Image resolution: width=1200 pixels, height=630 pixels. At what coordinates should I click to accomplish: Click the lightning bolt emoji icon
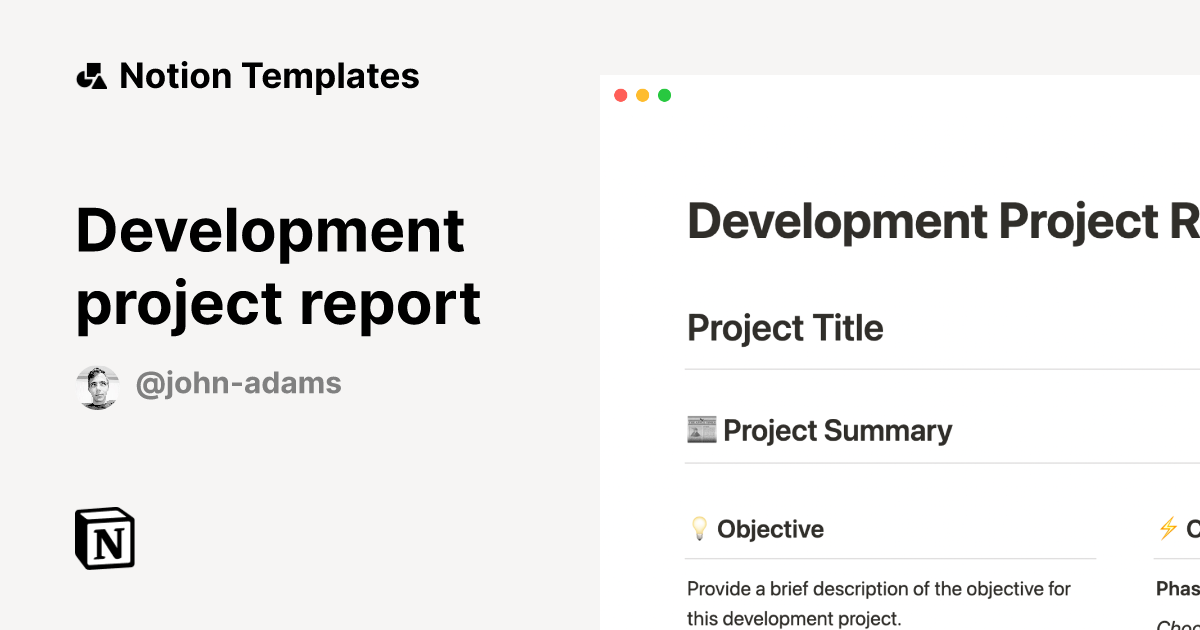coord(1166,529)
